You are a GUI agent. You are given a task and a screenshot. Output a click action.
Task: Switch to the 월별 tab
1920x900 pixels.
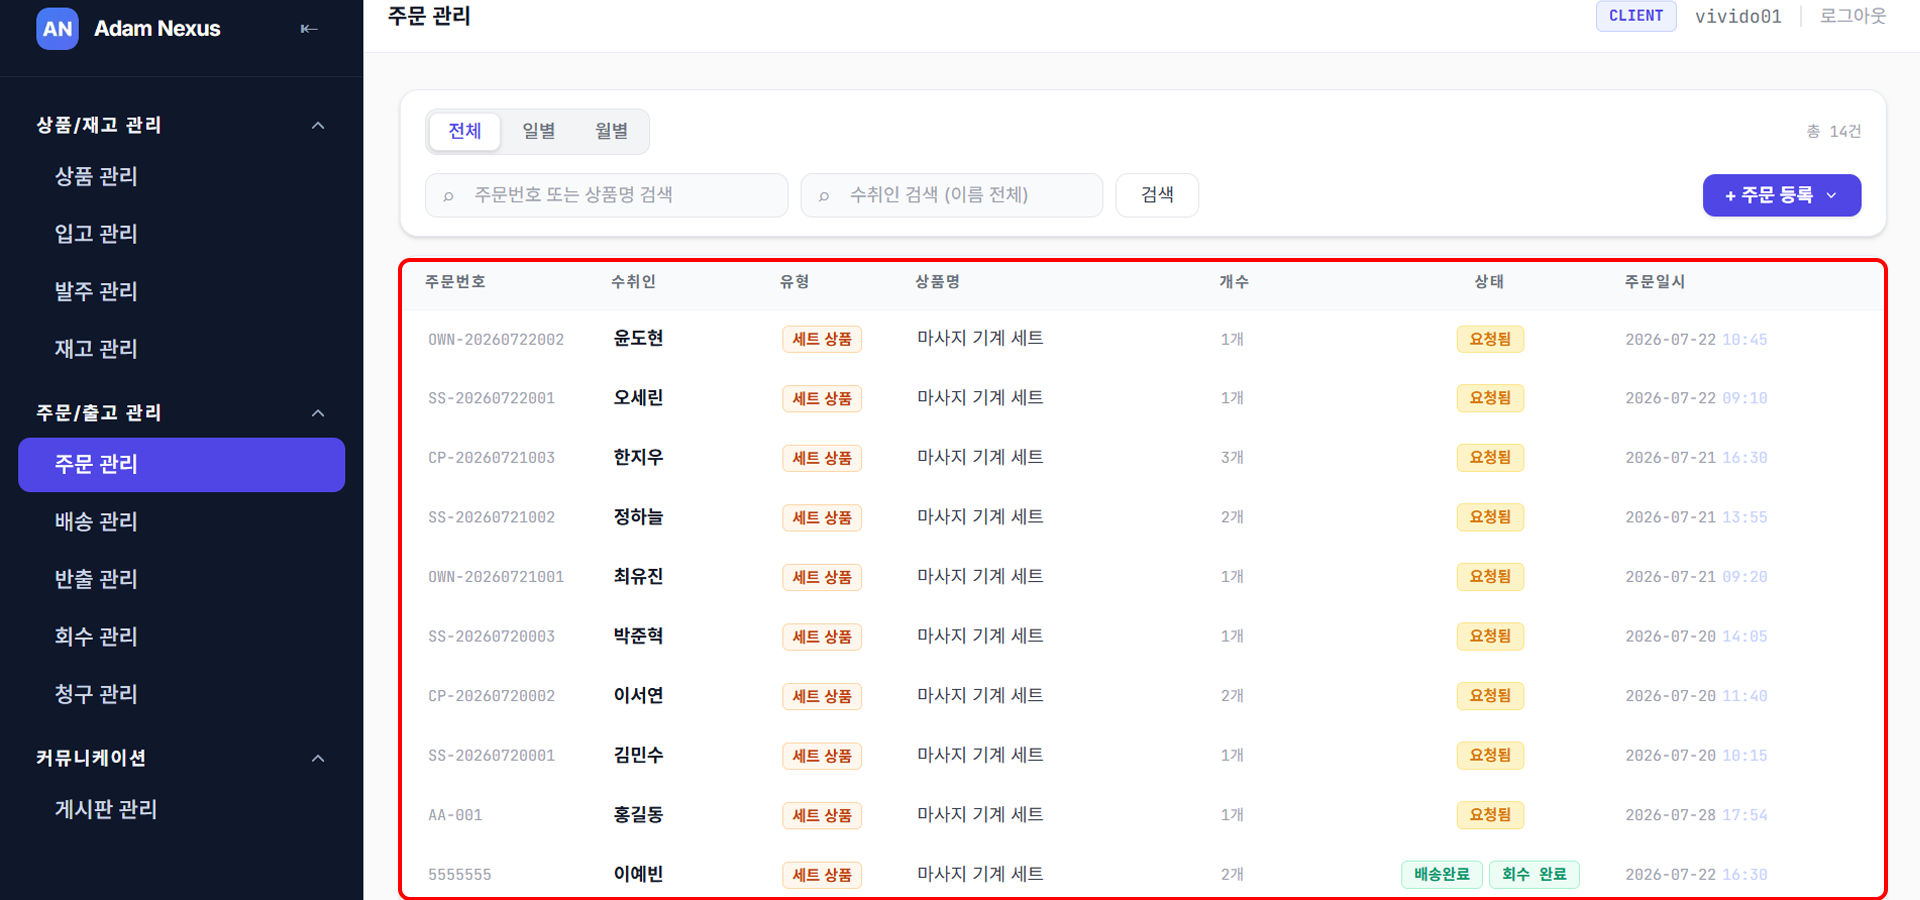[611, 131]
